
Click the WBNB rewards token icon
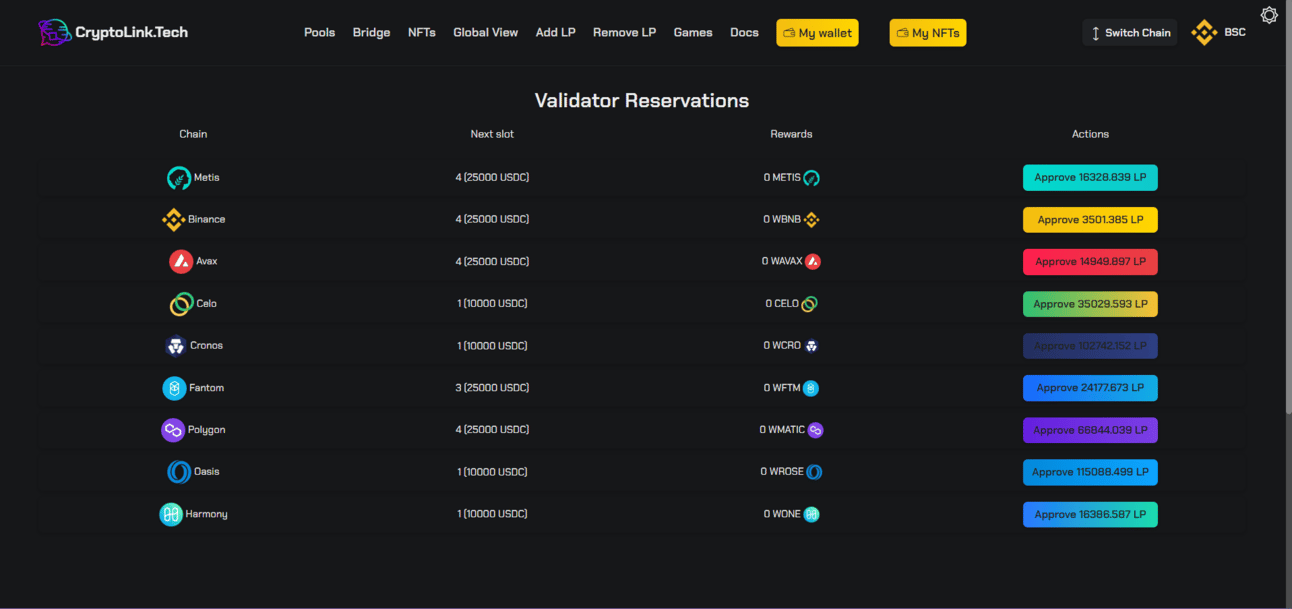[812, 220]
